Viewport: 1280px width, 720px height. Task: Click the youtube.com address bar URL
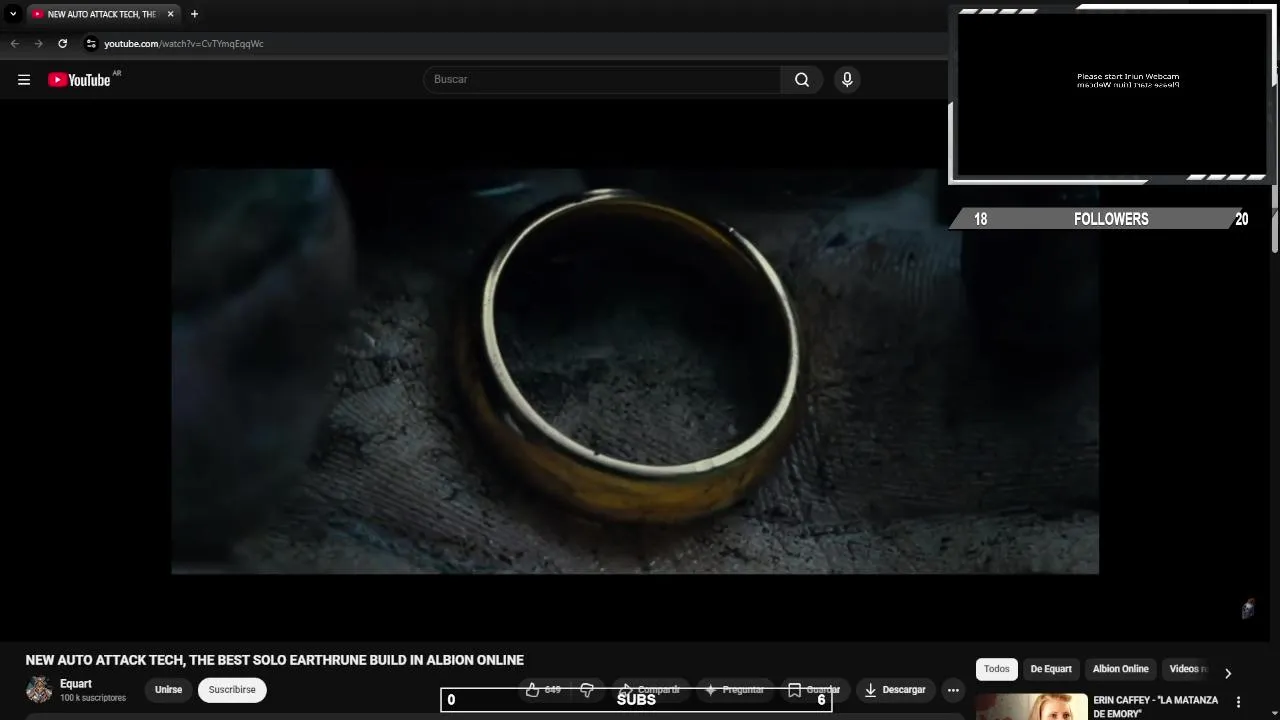[x=184, y=43]
